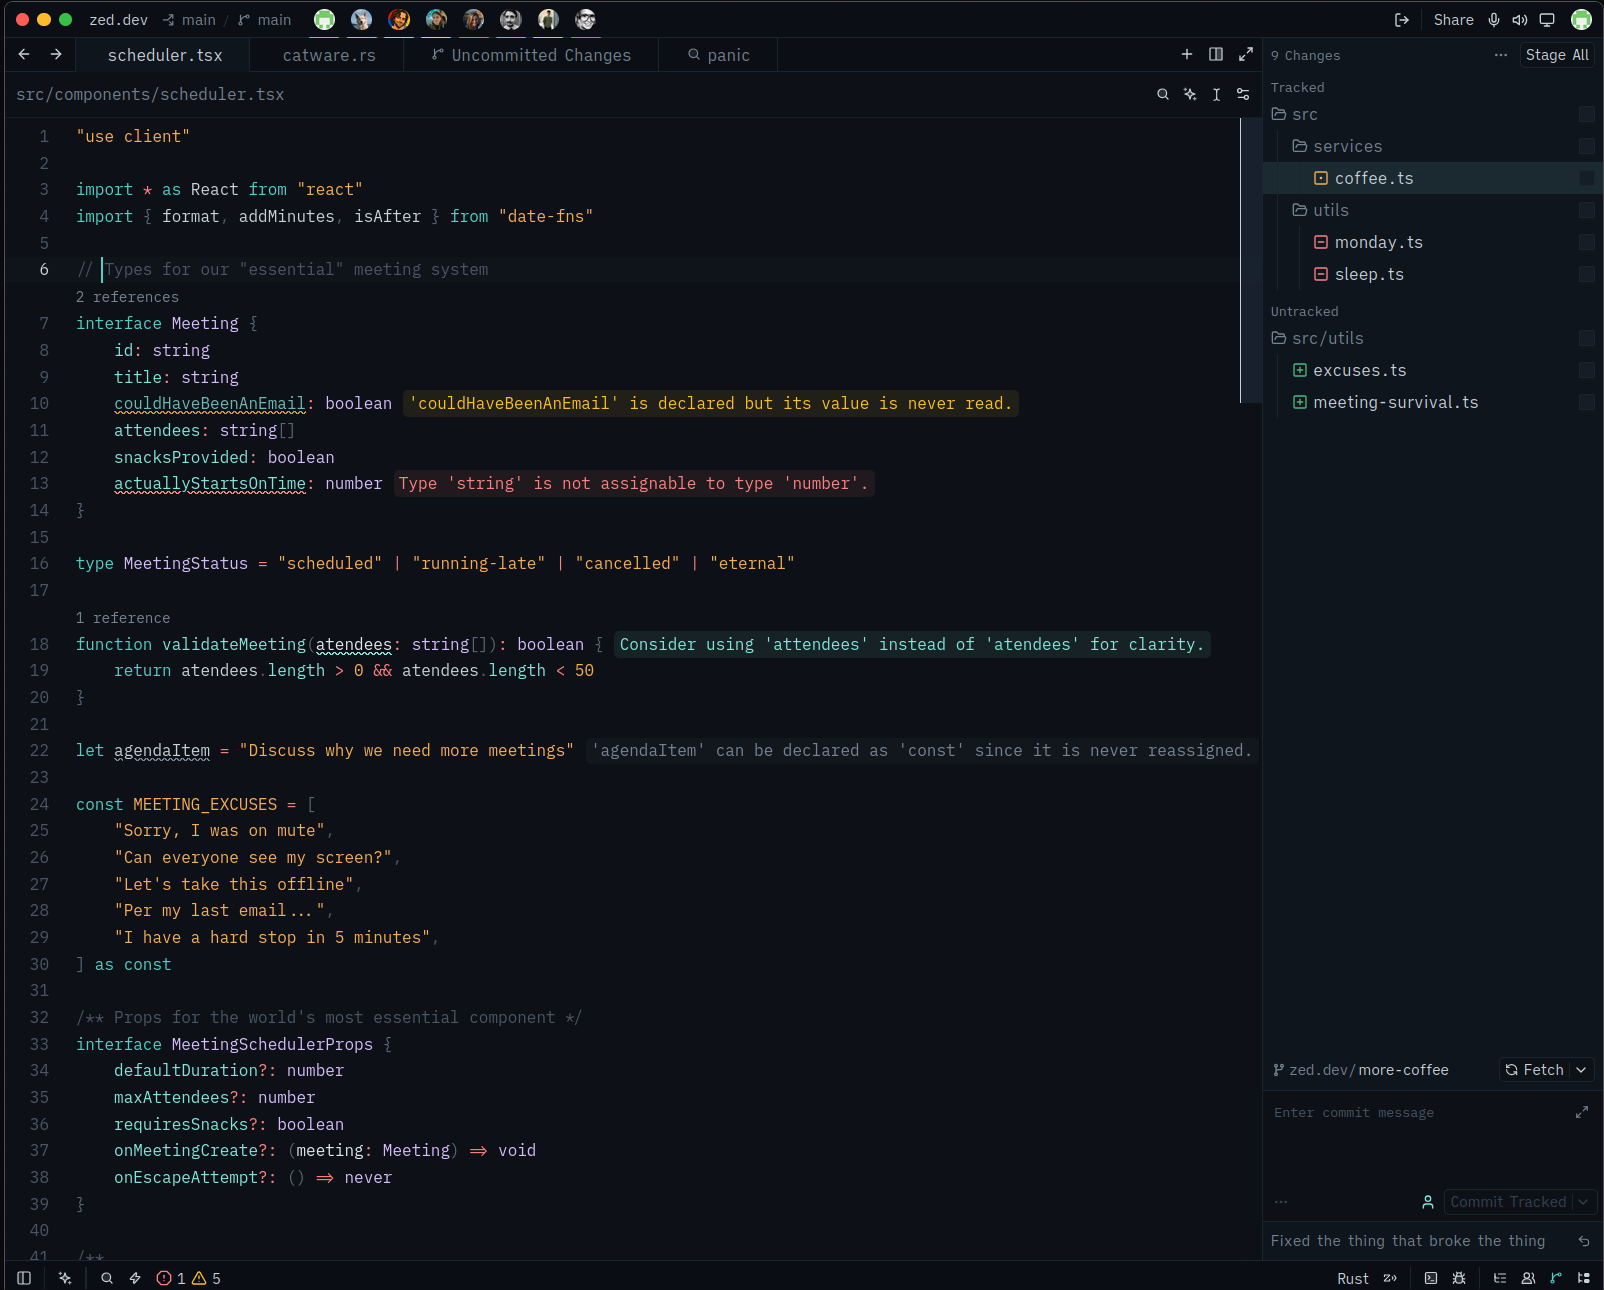Share your screen with the monitor icon
Viewport: 1604px width, 1290px height.
[1547, 20]
